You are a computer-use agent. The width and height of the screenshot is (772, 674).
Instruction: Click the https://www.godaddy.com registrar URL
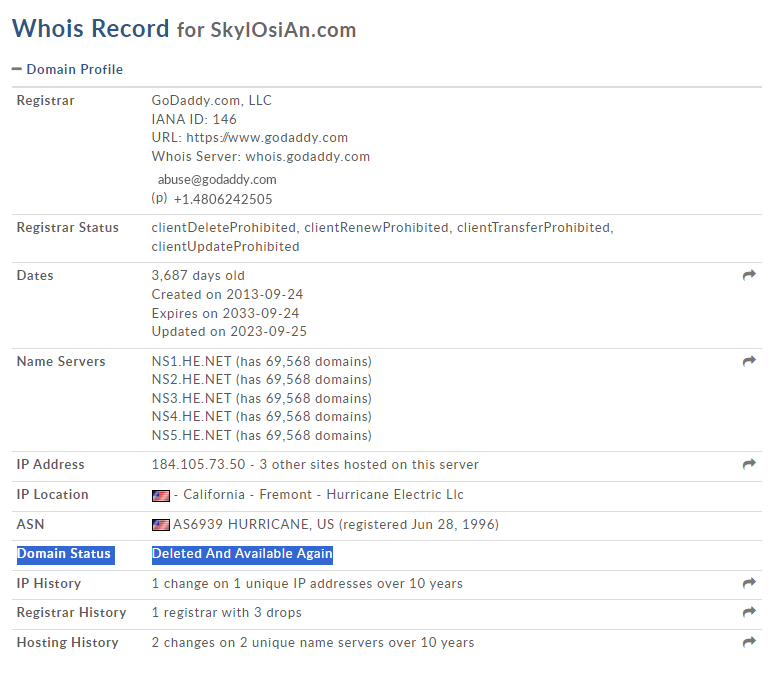[x=267, y=137]
